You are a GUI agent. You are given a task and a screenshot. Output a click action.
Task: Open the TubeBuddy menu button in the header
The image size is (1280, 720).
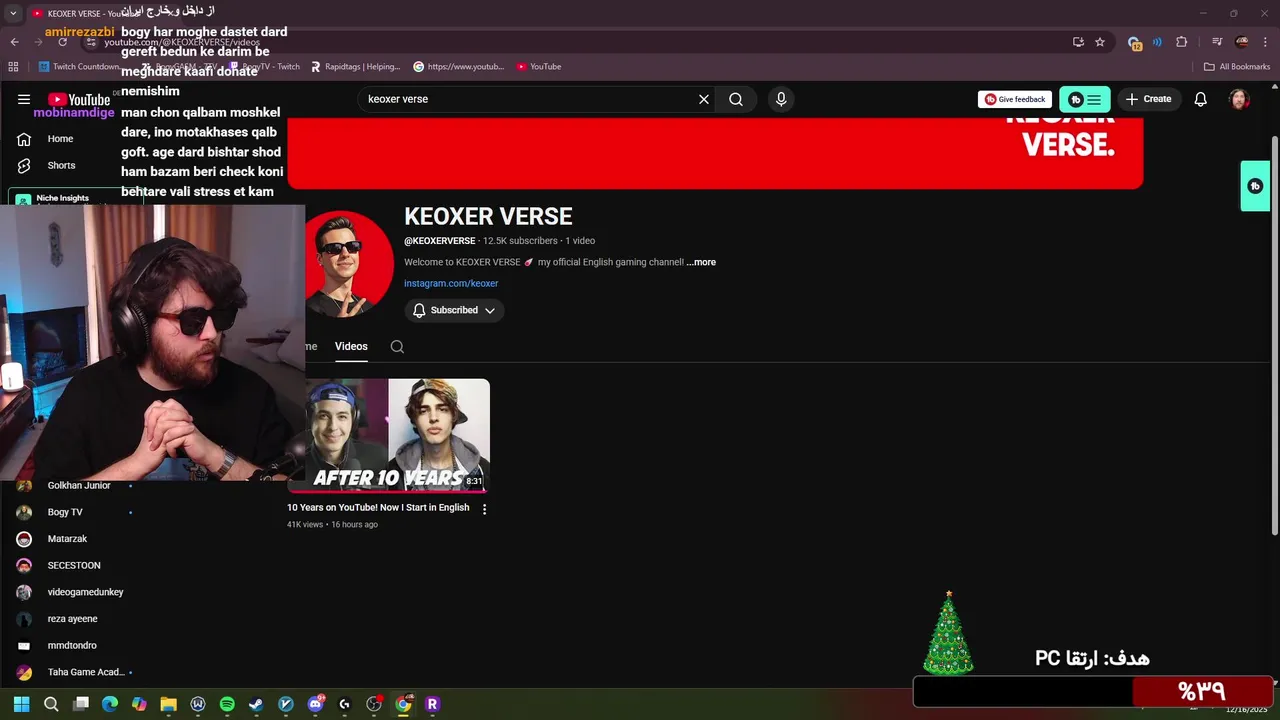(1085, 99)
